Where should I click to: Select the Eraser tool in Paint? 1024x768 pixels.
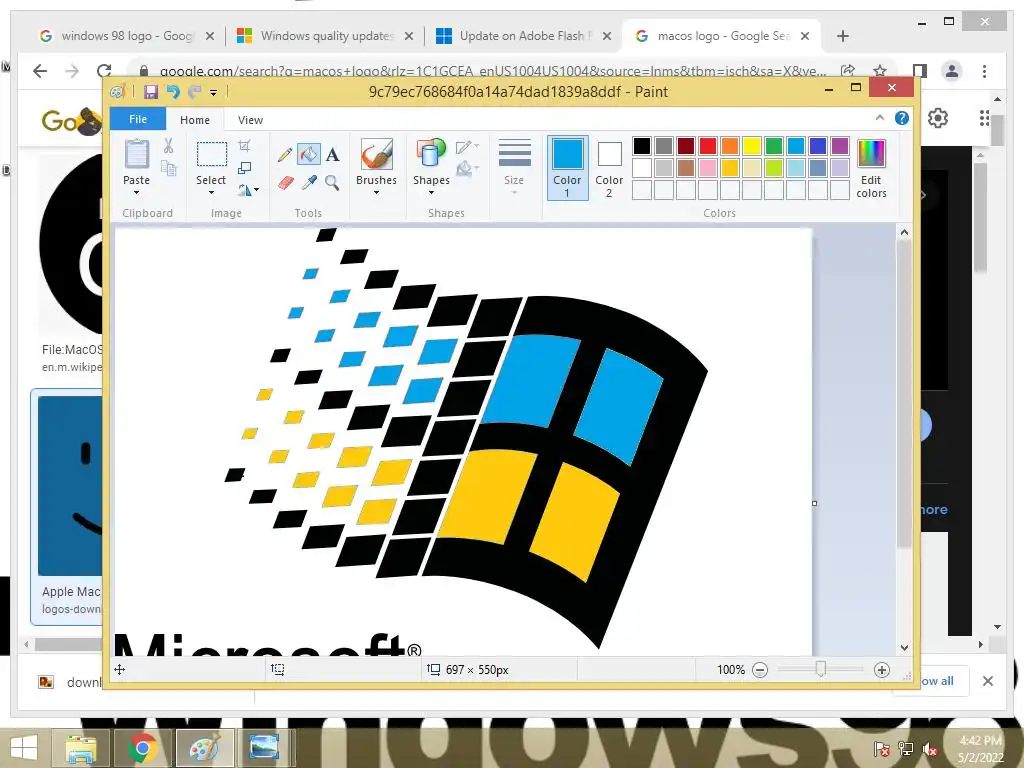pos(285,183)
